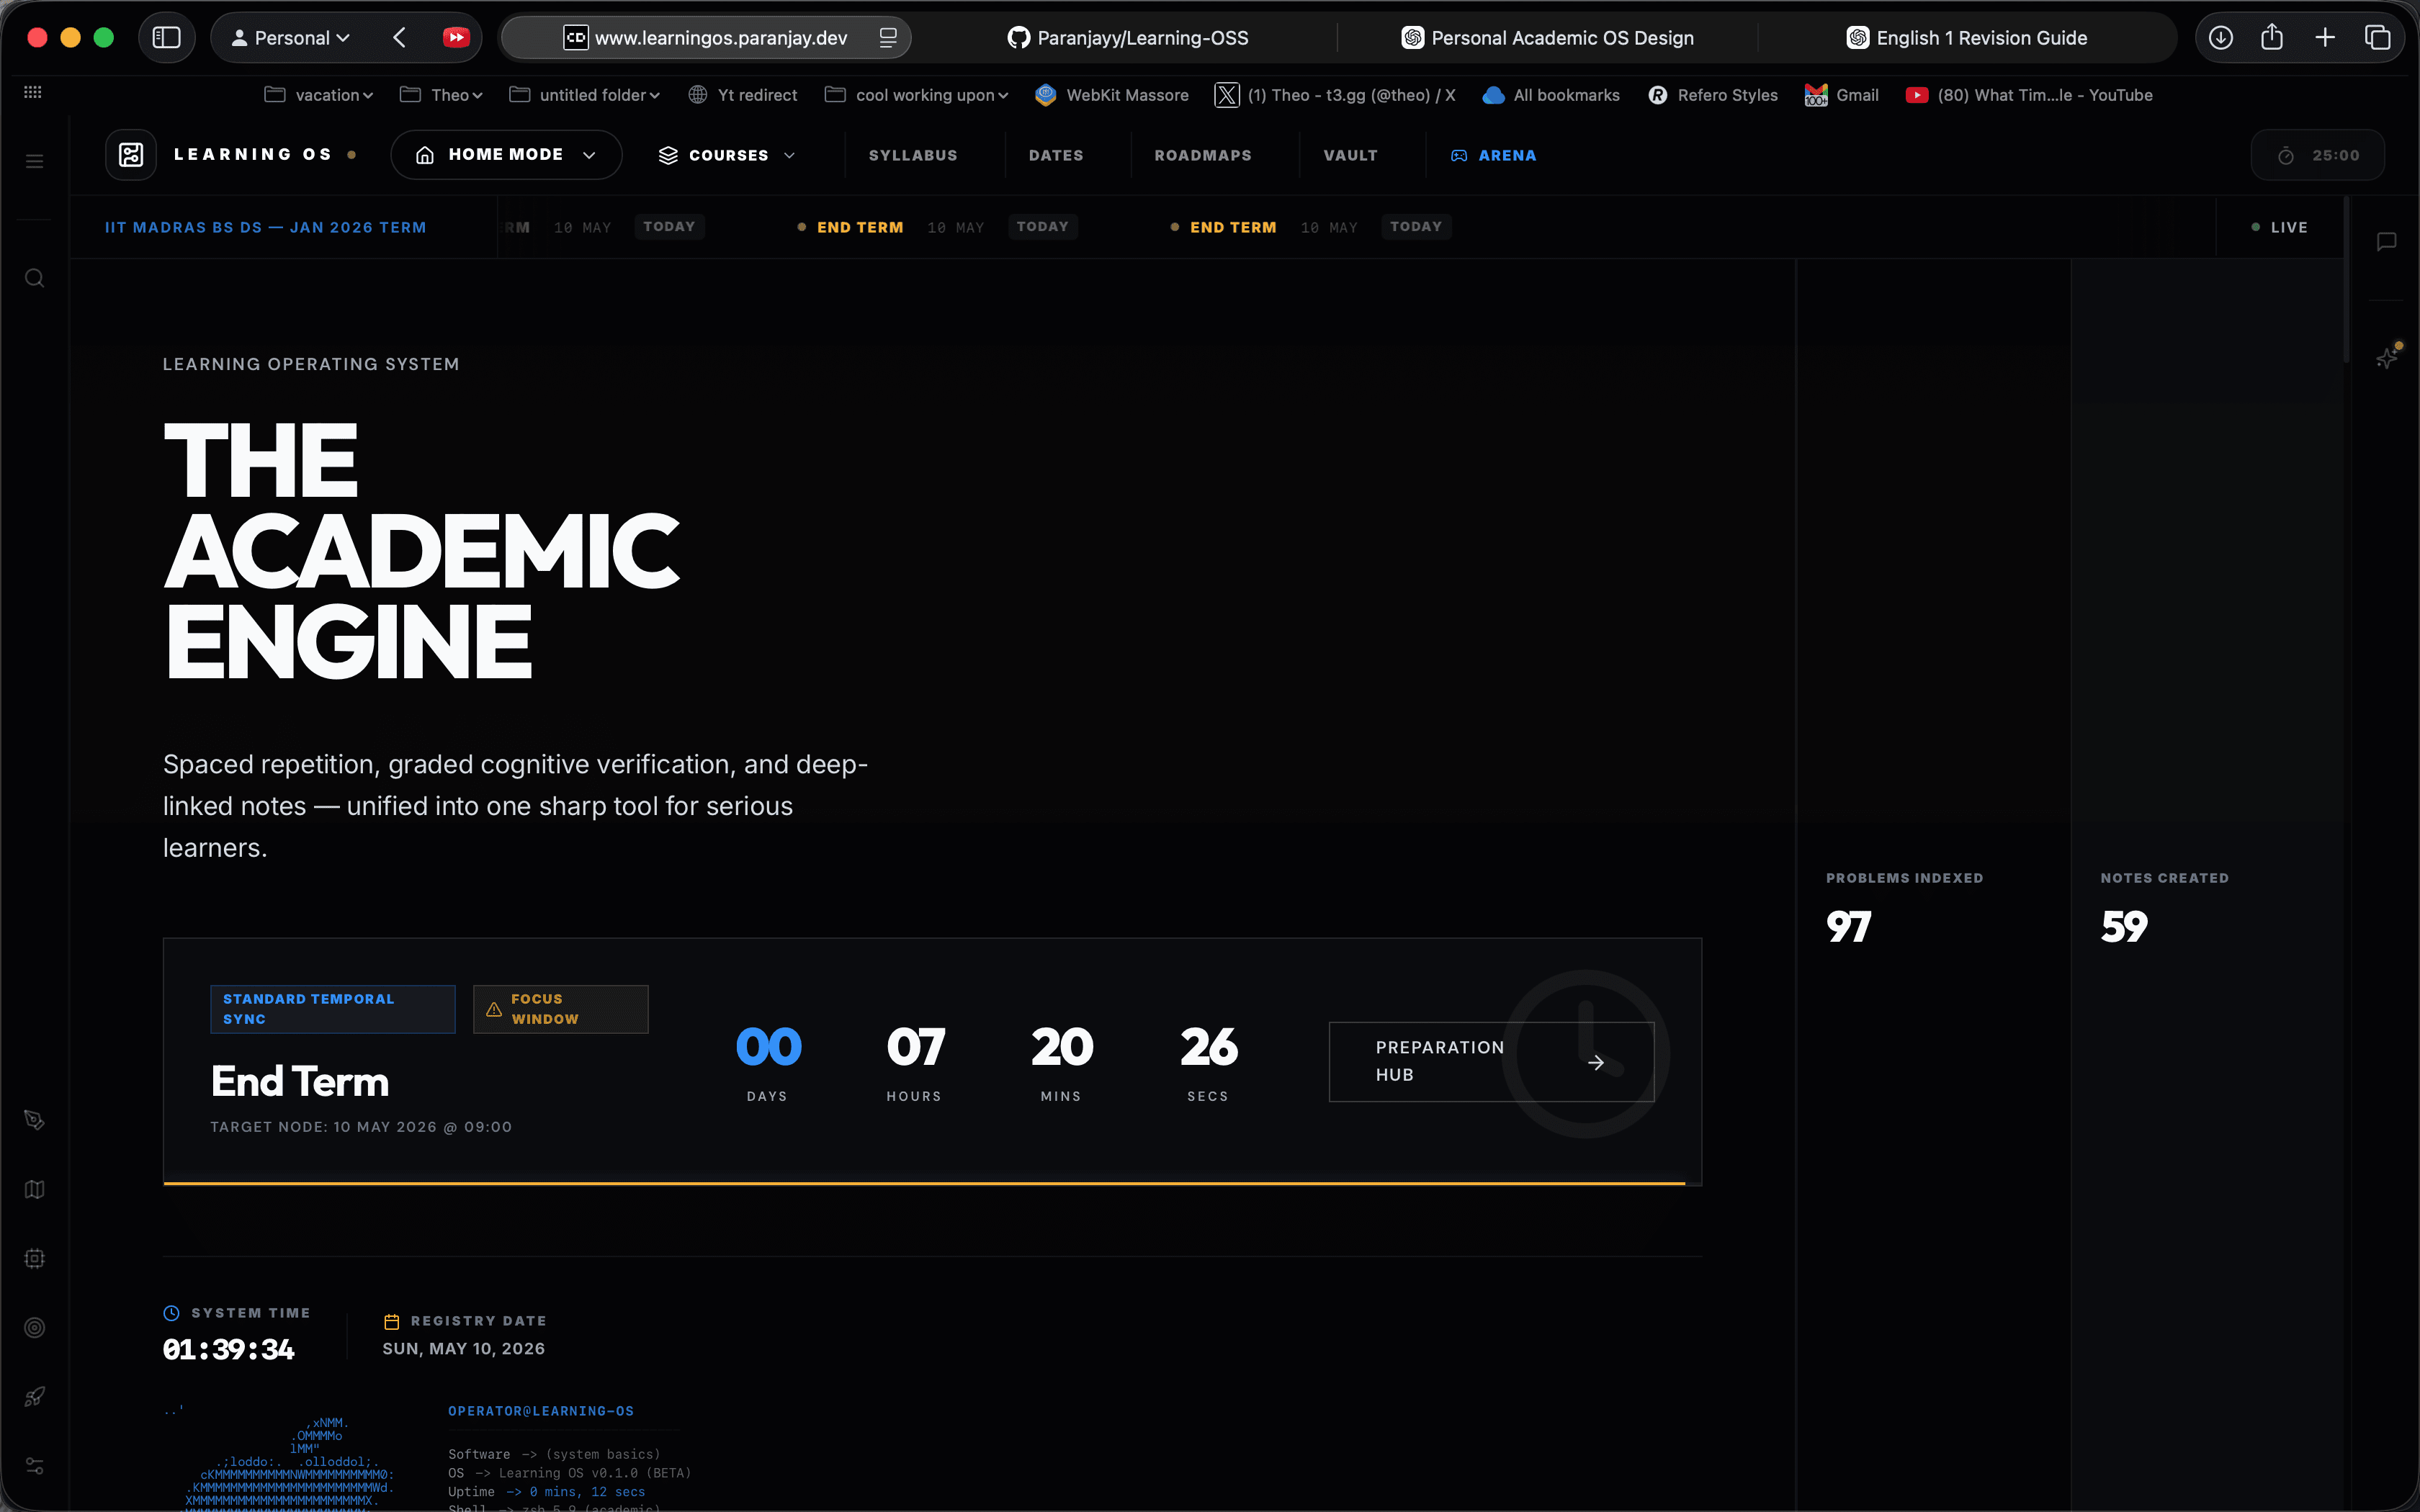This screenshot has width=2420, height=1512.
Task: Click the Learning OS logo icon
Action: pos(131,155)
